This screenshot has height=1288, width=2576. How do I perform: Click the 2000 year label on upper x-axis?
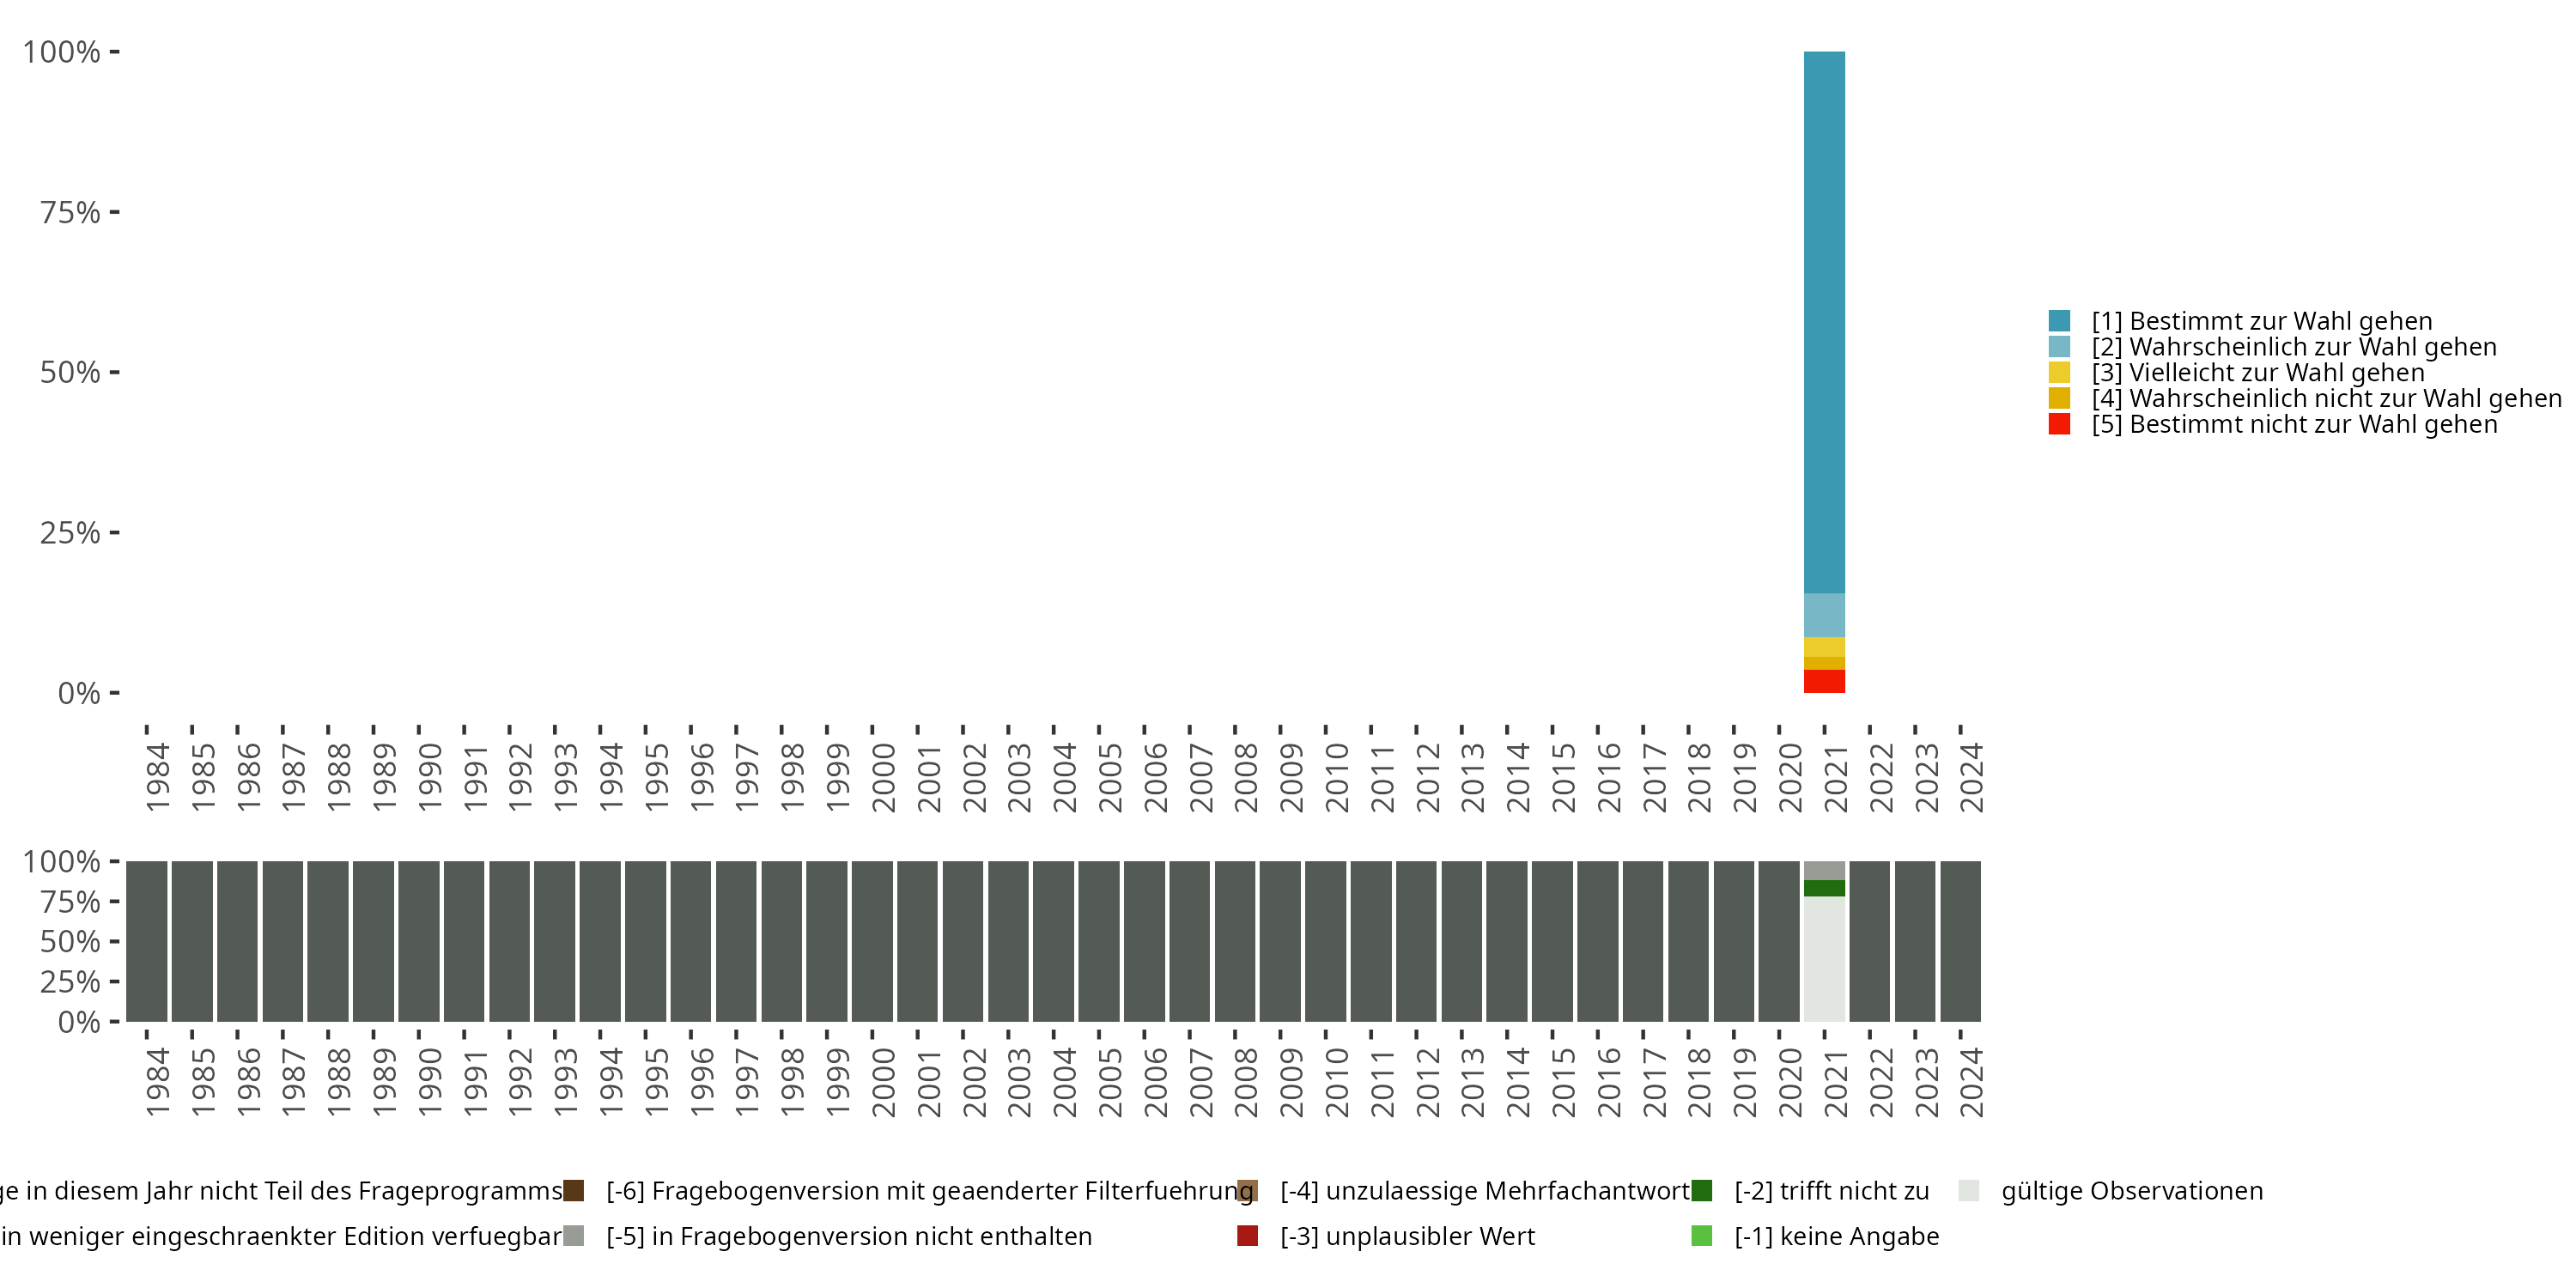click(x=883, y=777)
